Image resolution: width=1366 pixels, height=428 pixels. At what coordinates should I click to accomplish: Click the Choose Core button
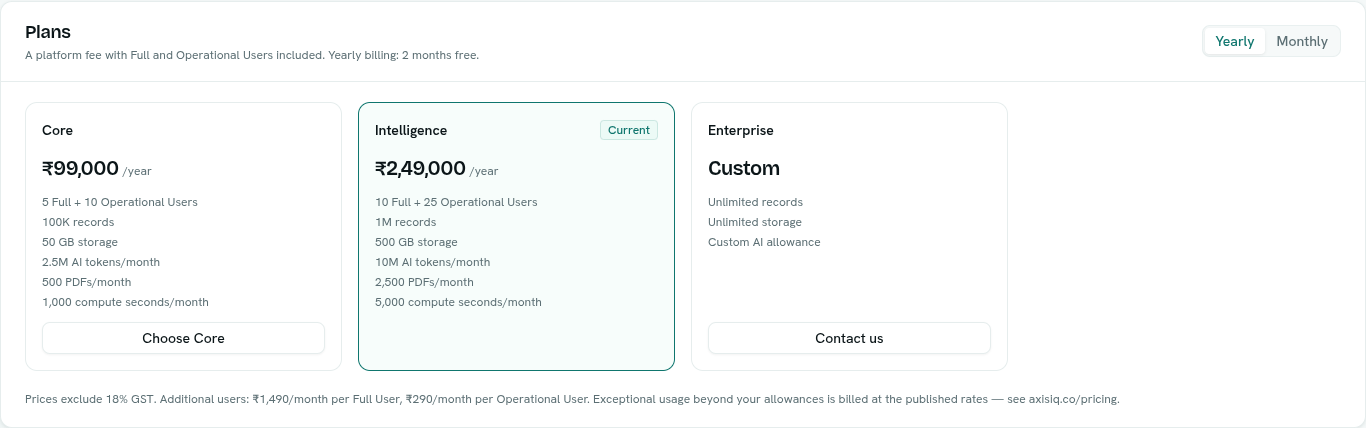click(183, 338)
